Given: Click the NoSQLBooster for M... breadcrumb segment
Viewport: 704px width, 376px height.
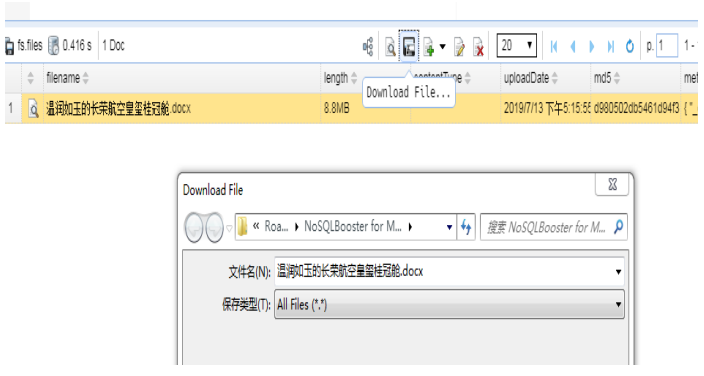Looking at the screenshot, I should click(x=353, y=226).
